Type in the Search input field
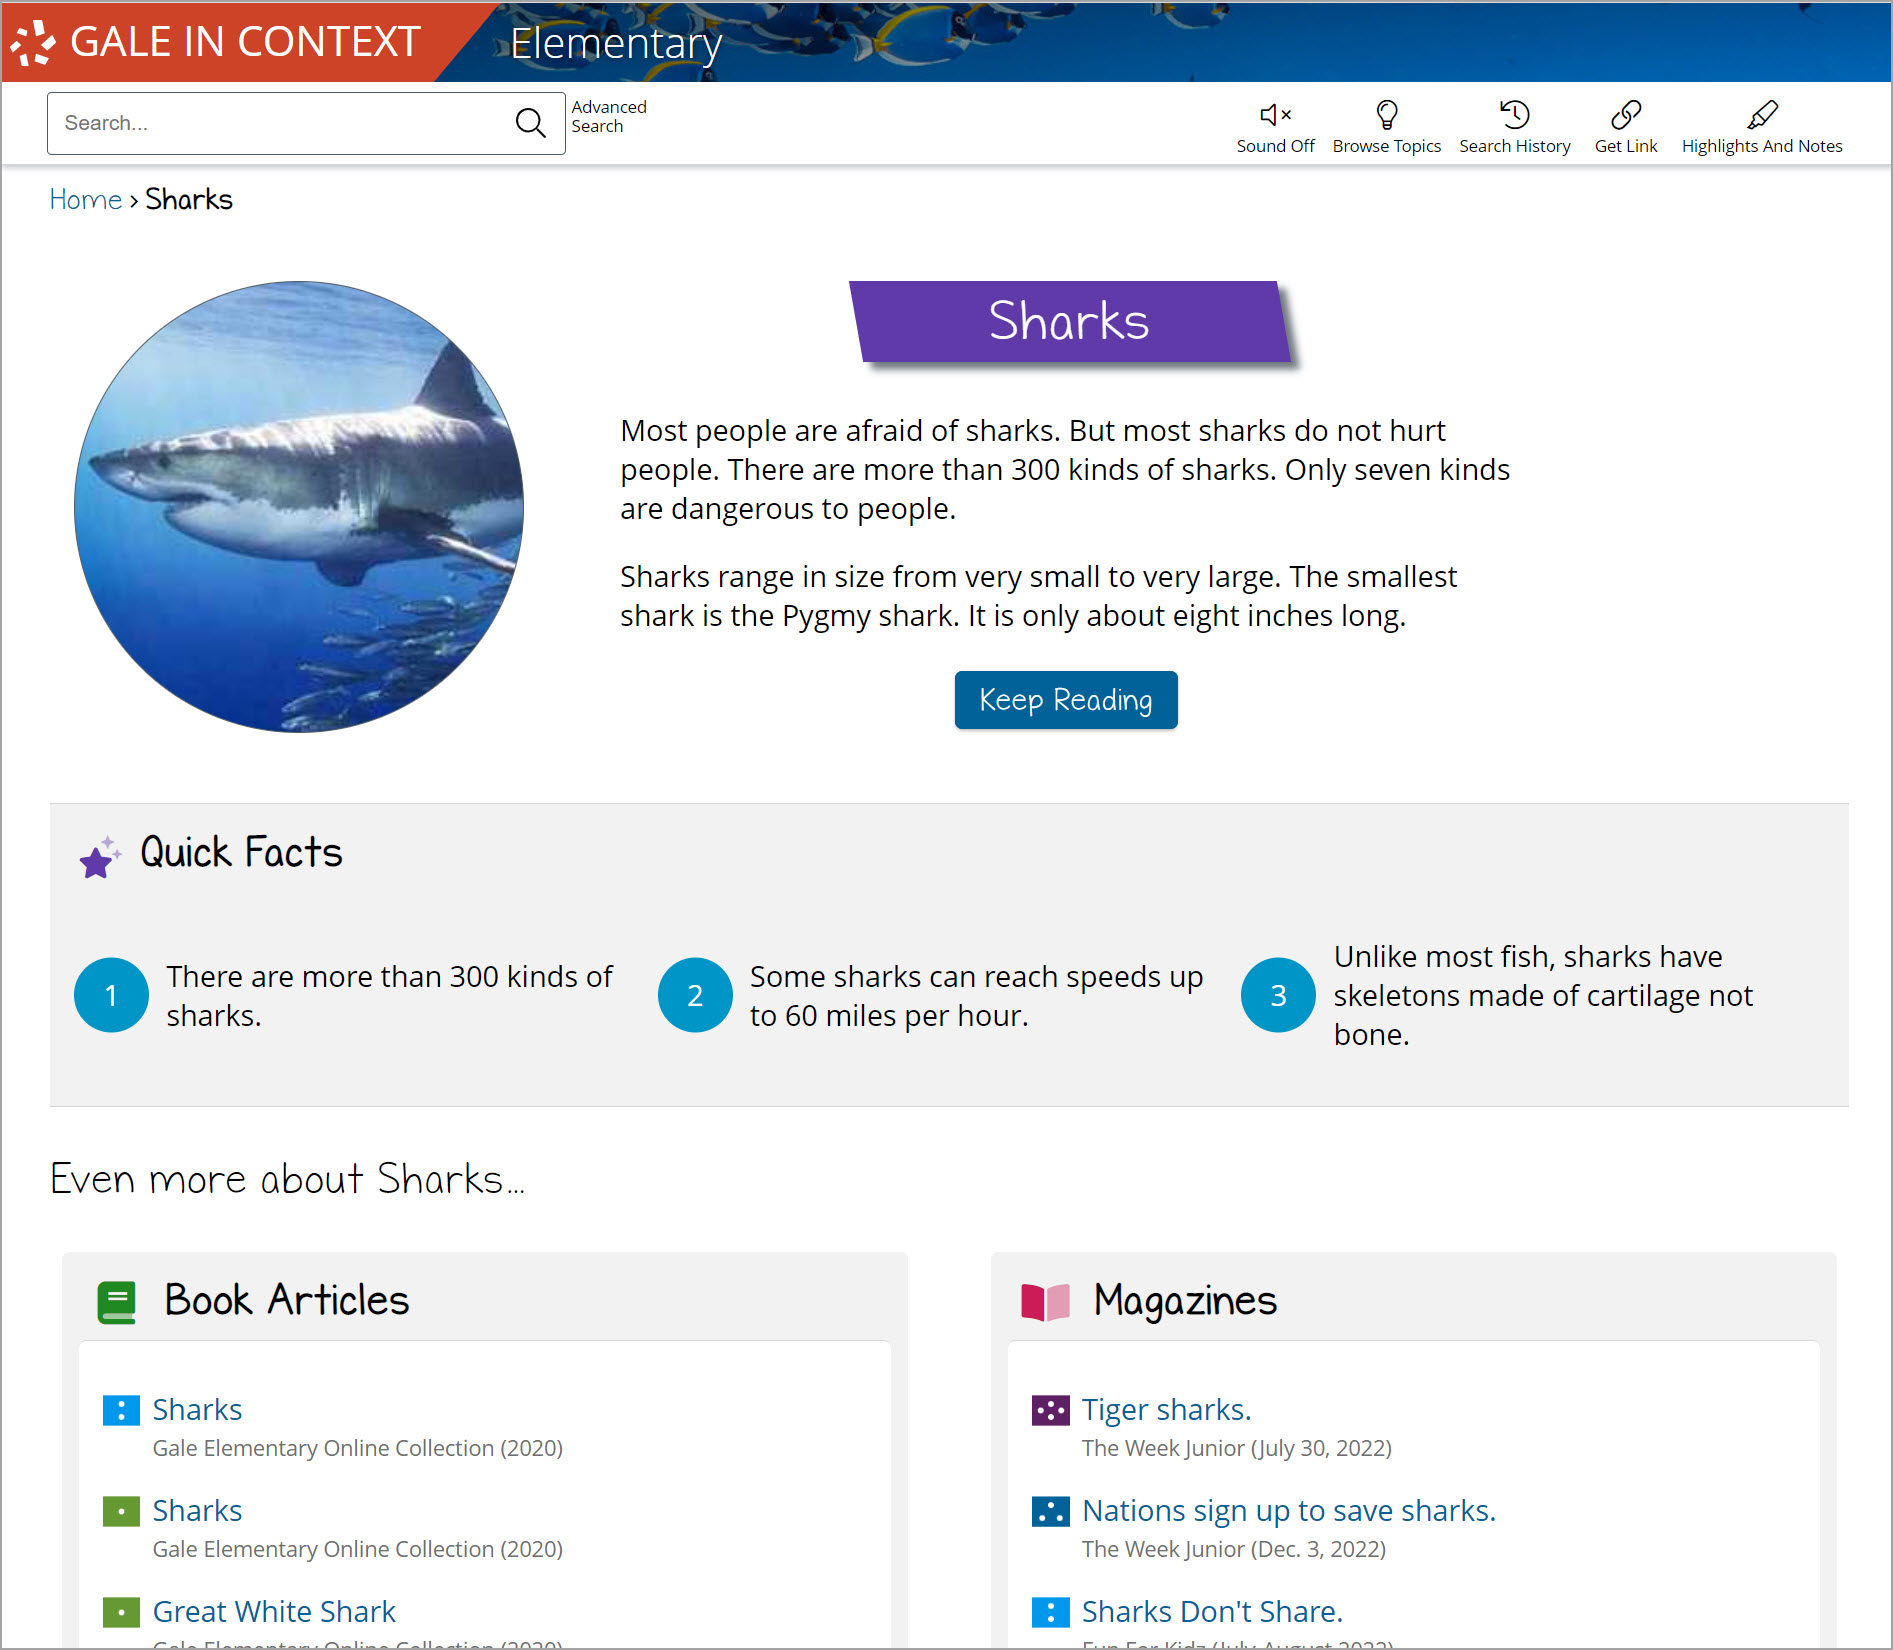Image resolution: width=1893 pixels, height=1650 pixels. (x=280, y=123)
